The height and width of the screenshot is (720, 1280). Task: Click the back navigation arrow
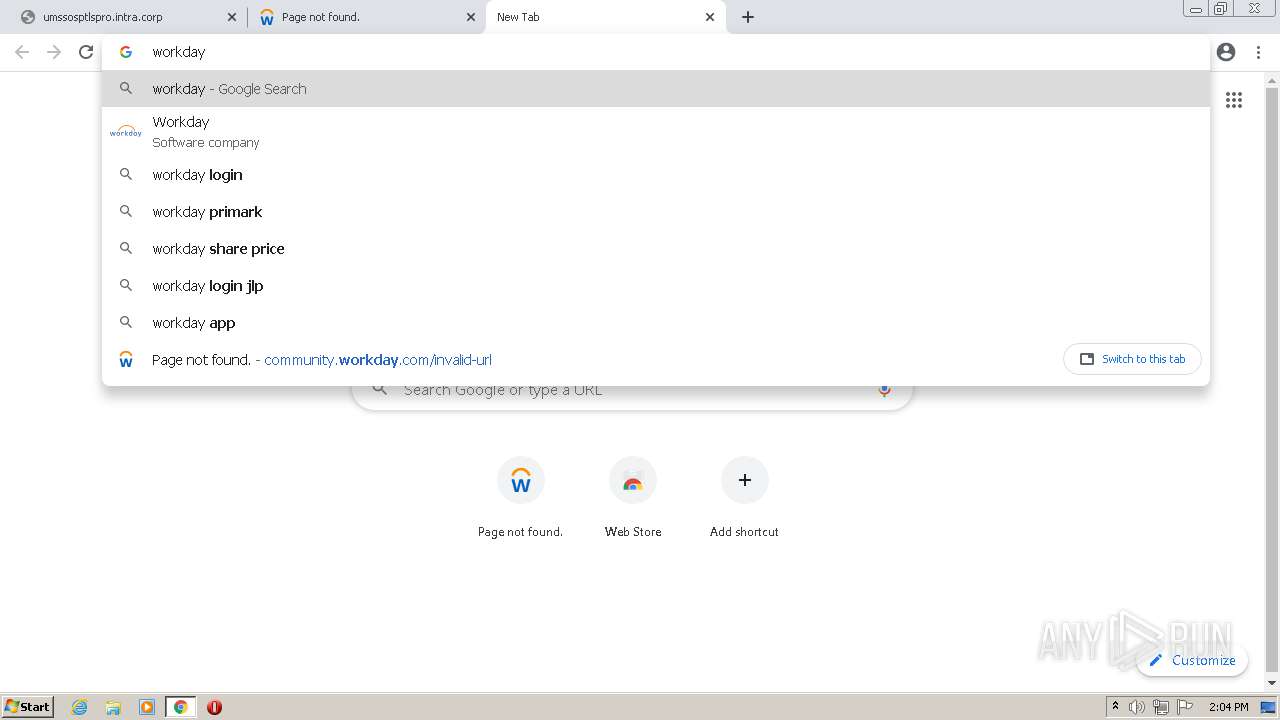click(x=22, y=52)
